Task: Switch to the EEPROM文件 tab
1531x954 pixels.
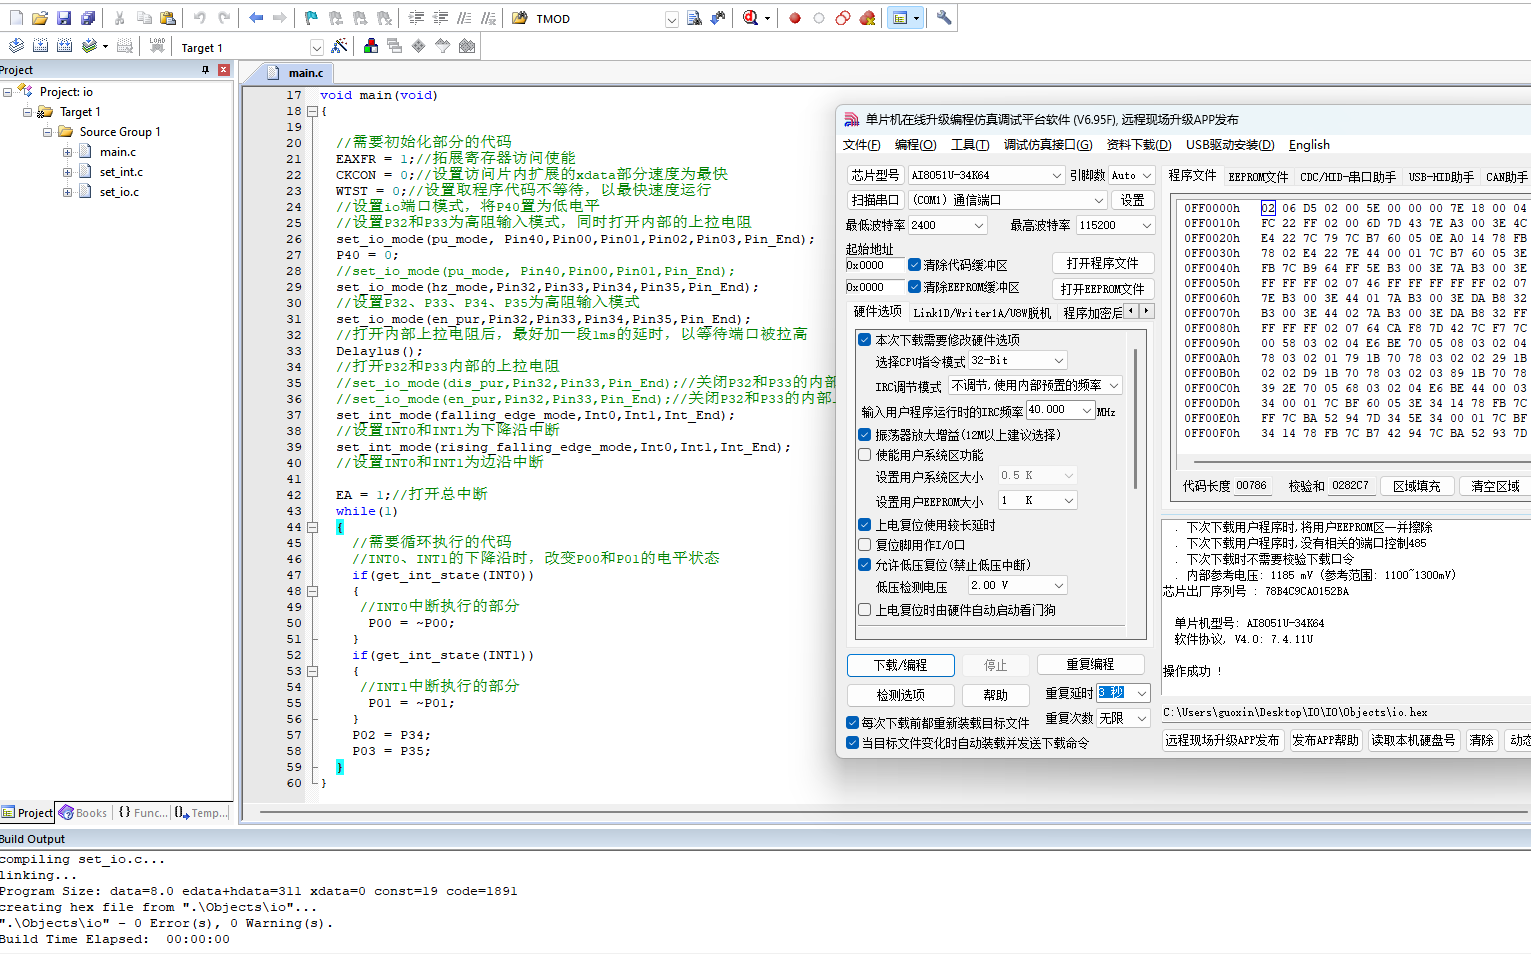Action: coord(1258,177)
